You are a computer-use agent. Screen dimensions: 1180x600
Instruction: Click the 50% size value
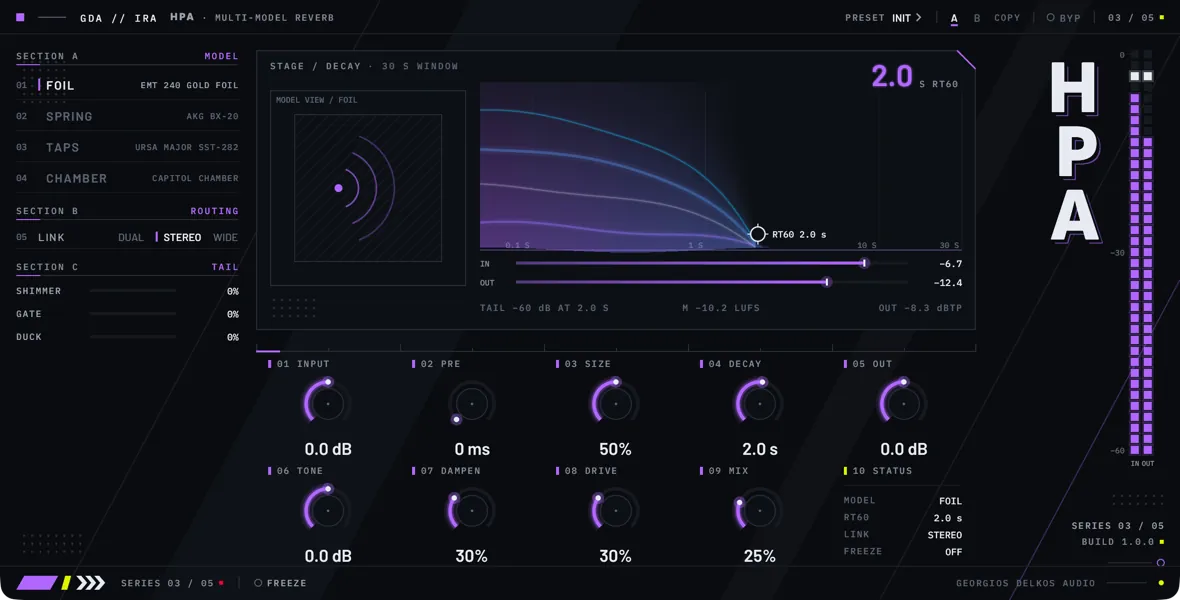(616, 449)
